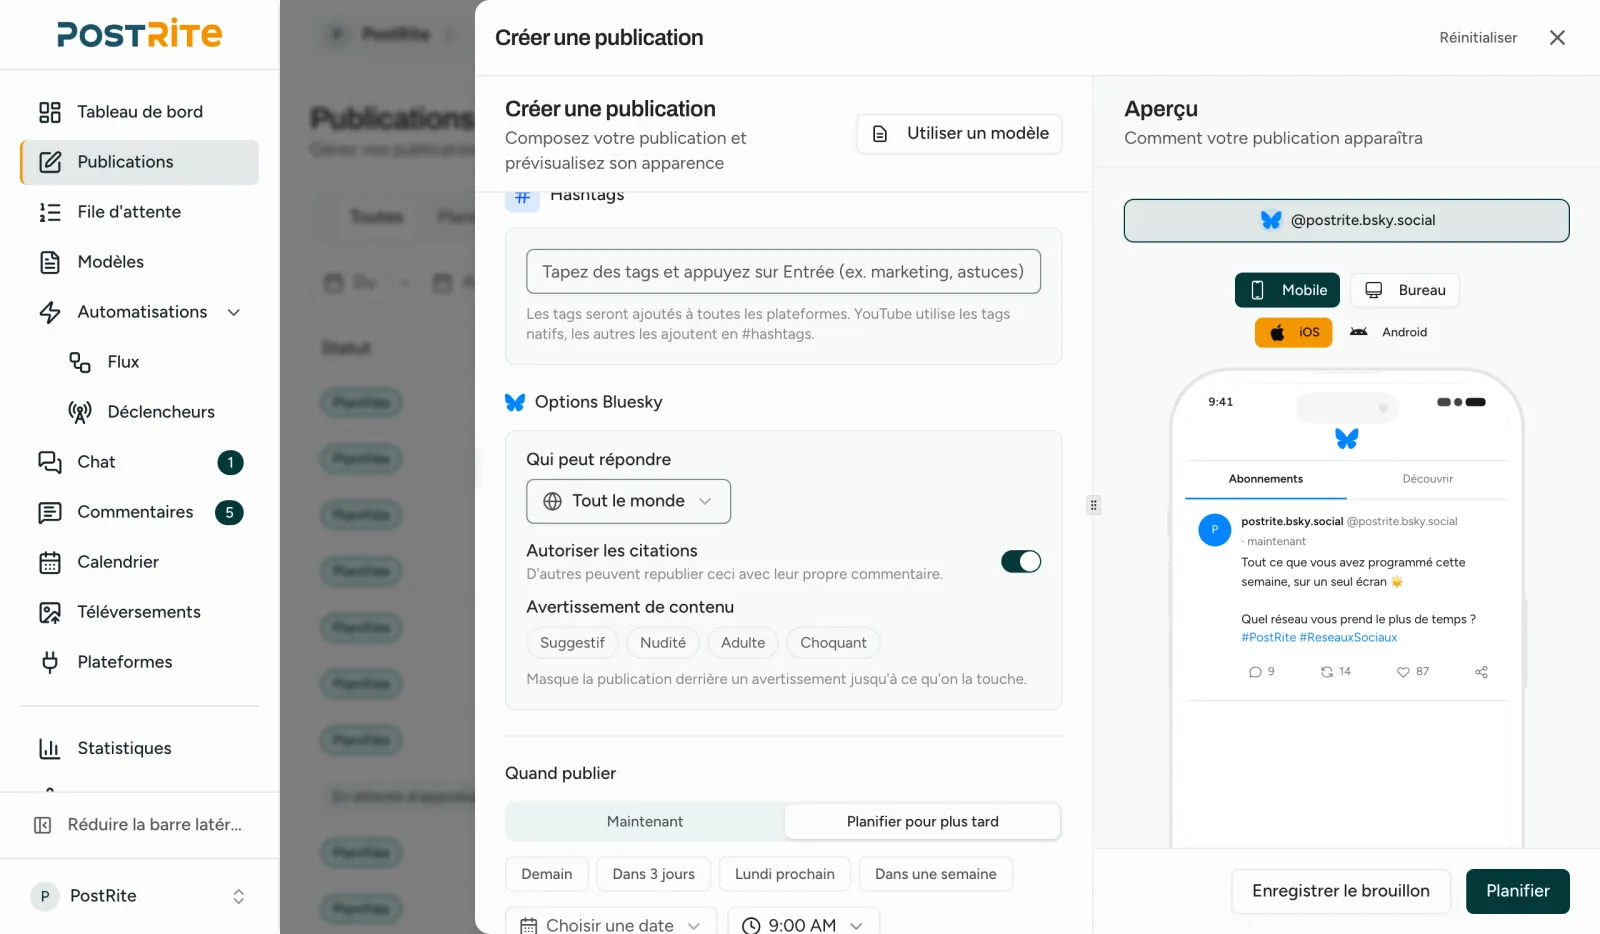Select iOS preview option
The width and height of the screenshot is (1600, 934).
tap(1294, 332)
